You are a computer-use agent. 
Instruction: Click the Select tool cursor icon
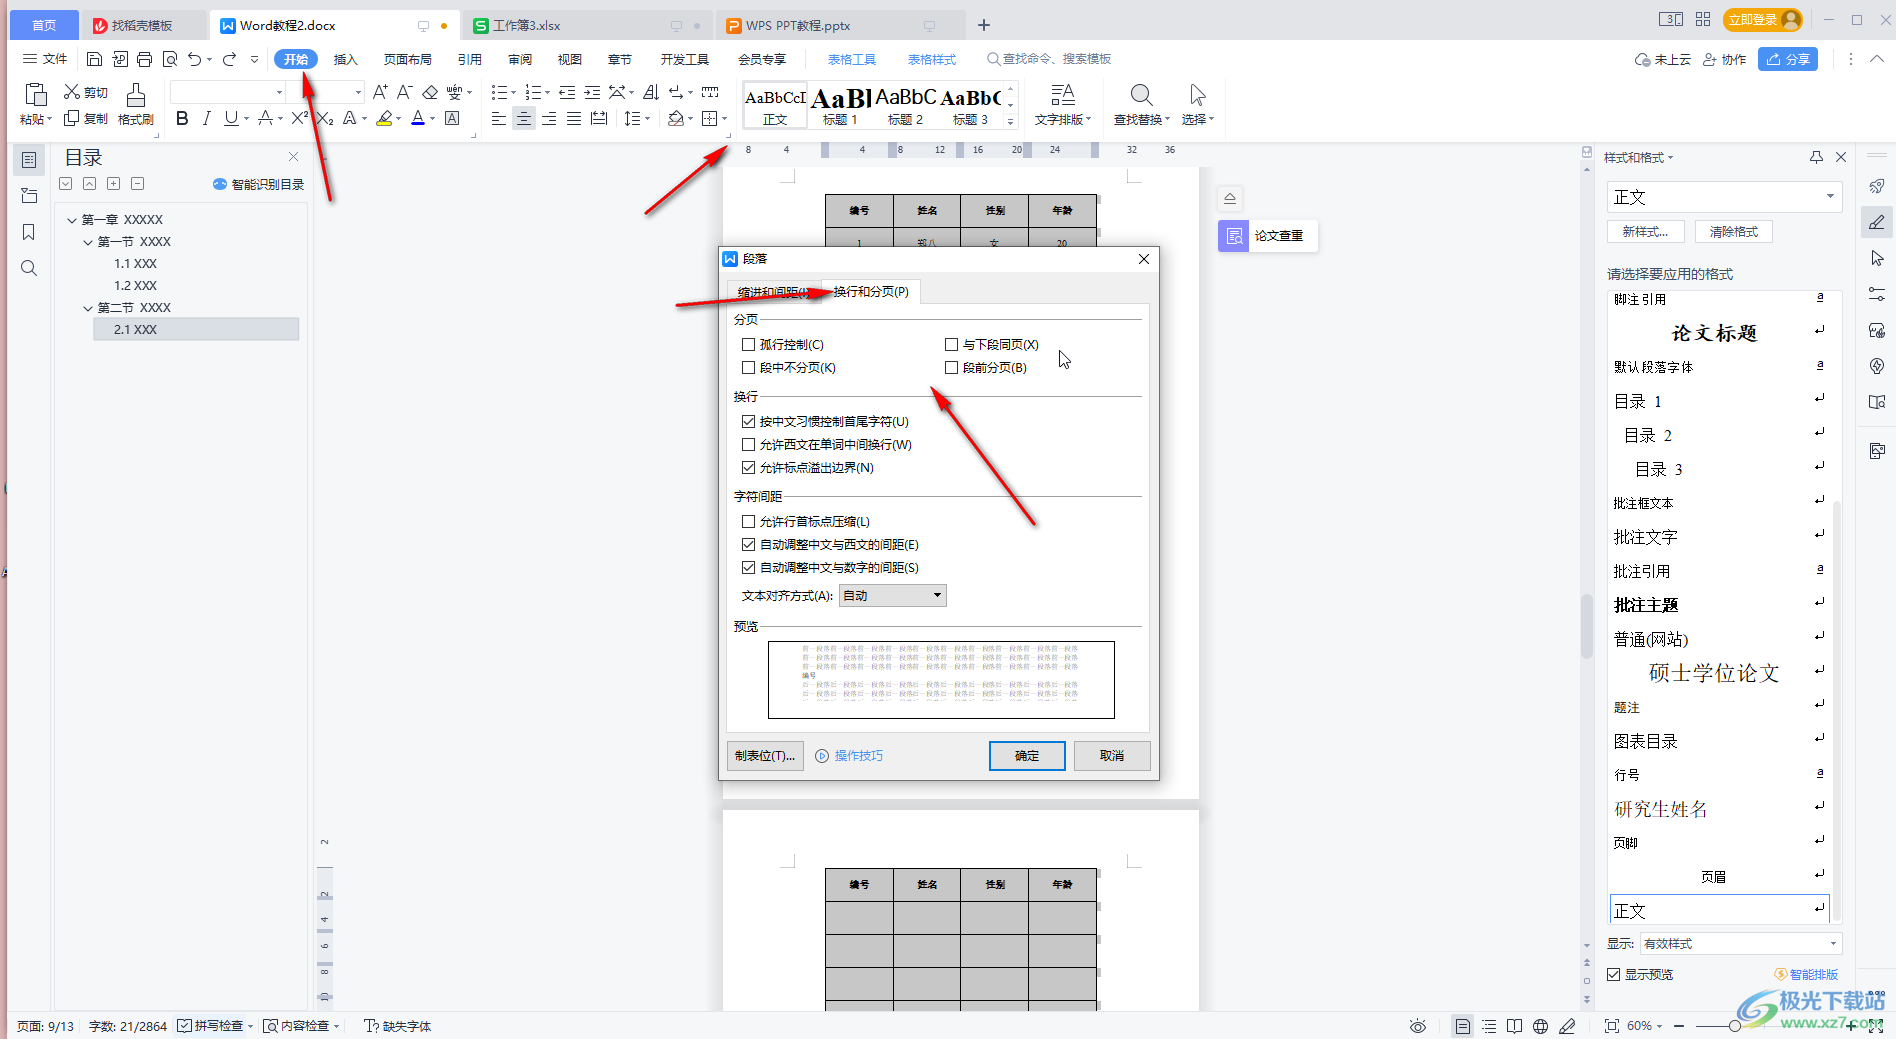(1197, 95)
